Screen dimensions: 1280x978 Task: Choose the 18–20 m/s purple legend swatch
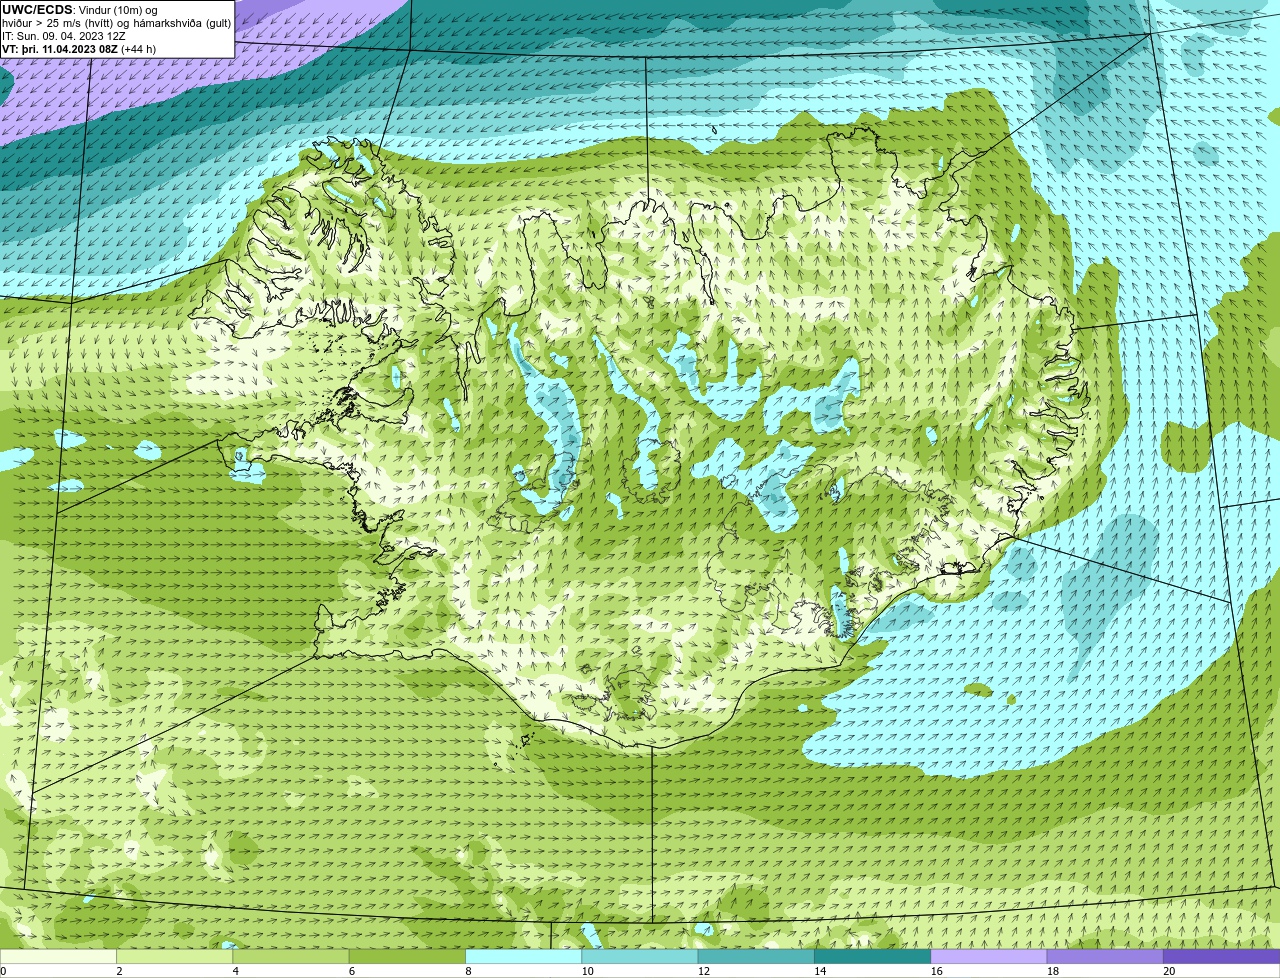(1105, 957)
